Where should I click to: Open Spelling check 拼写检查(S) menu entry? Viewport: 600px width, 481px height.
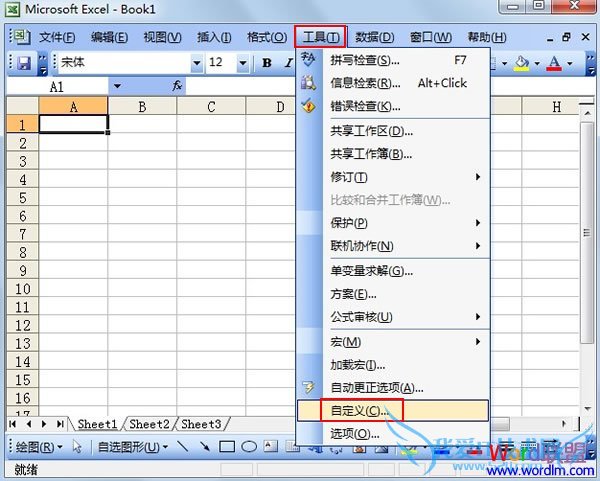(393, 60)
